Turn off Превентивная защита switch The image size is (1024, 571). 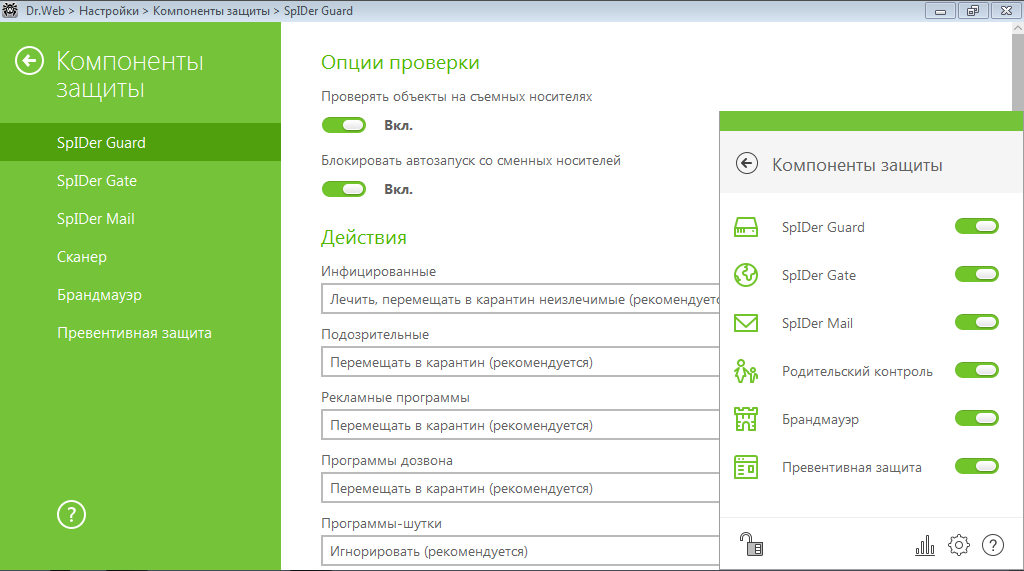pyautogui.click(x=977, y=466)
